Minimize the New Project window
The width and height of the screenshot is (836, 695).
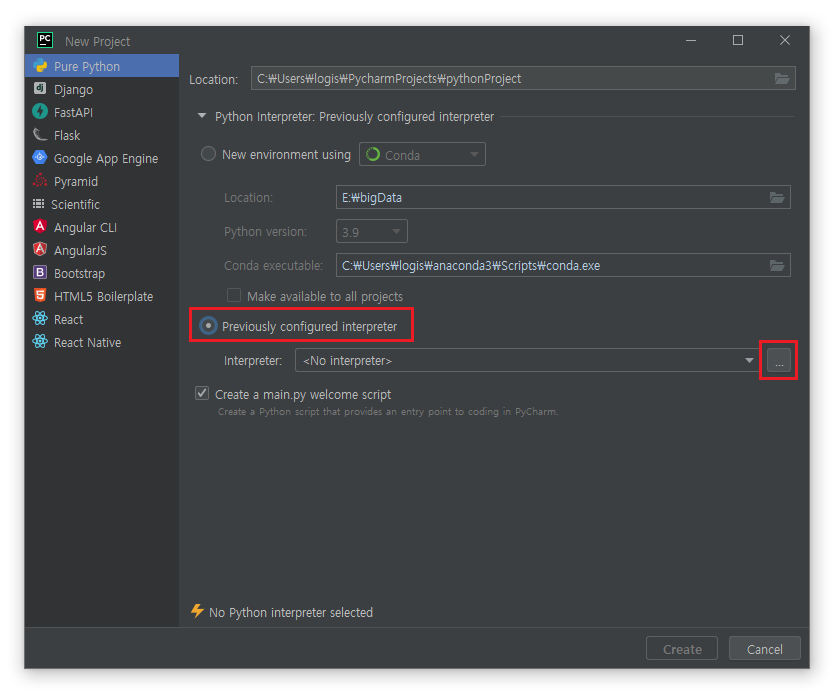coord(691,41)
